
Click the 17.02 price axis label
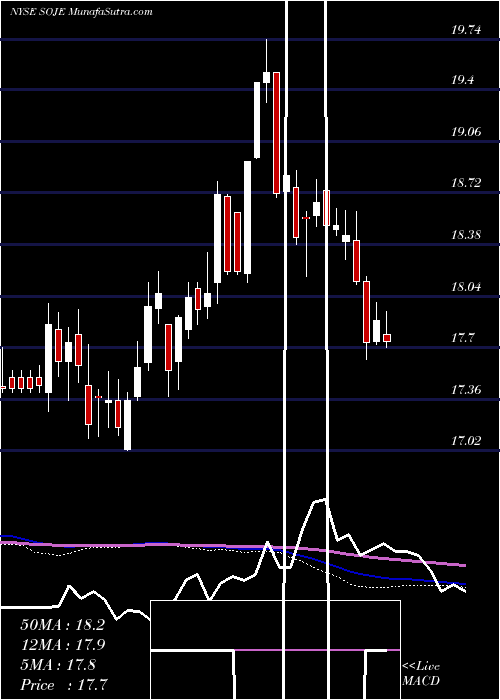click(x=466, y=441)
